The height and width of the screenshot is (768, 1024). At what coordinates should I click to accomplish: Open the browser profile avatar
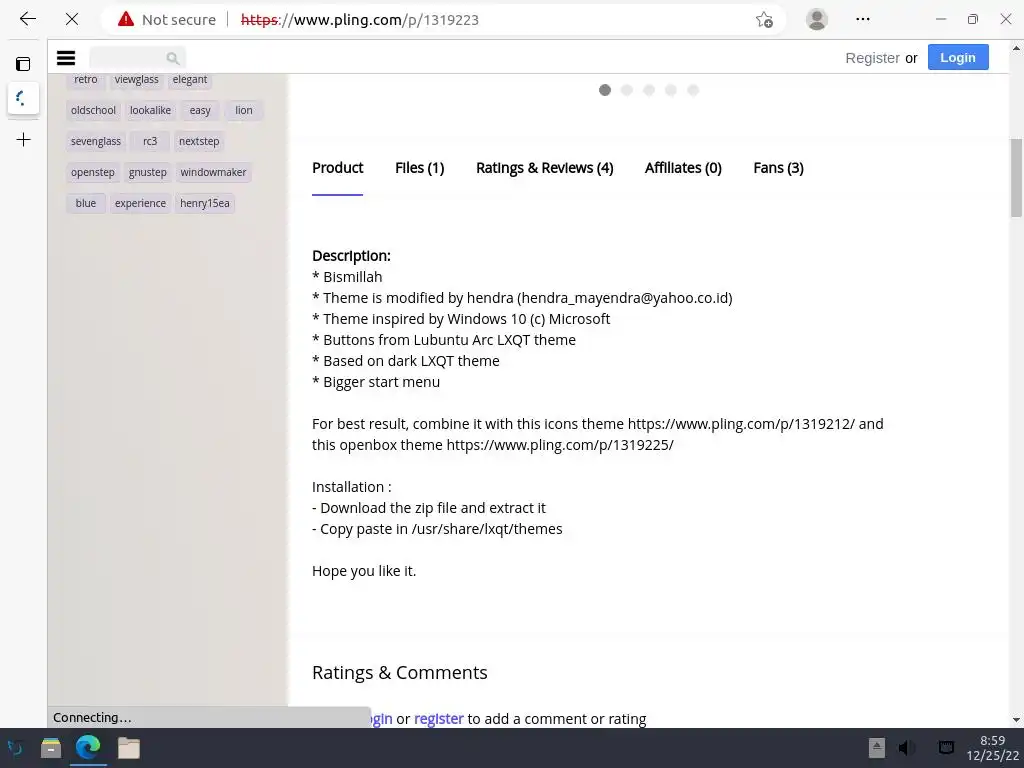click(x=816, y=19)
